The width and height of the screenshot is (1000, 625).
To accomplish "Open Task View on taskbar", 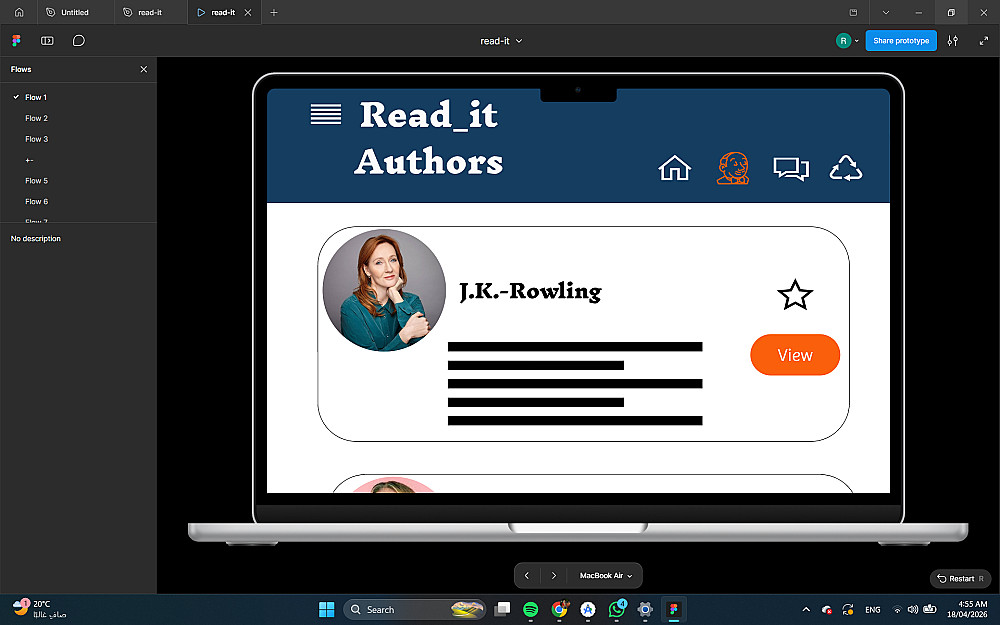I will point(503,610).
